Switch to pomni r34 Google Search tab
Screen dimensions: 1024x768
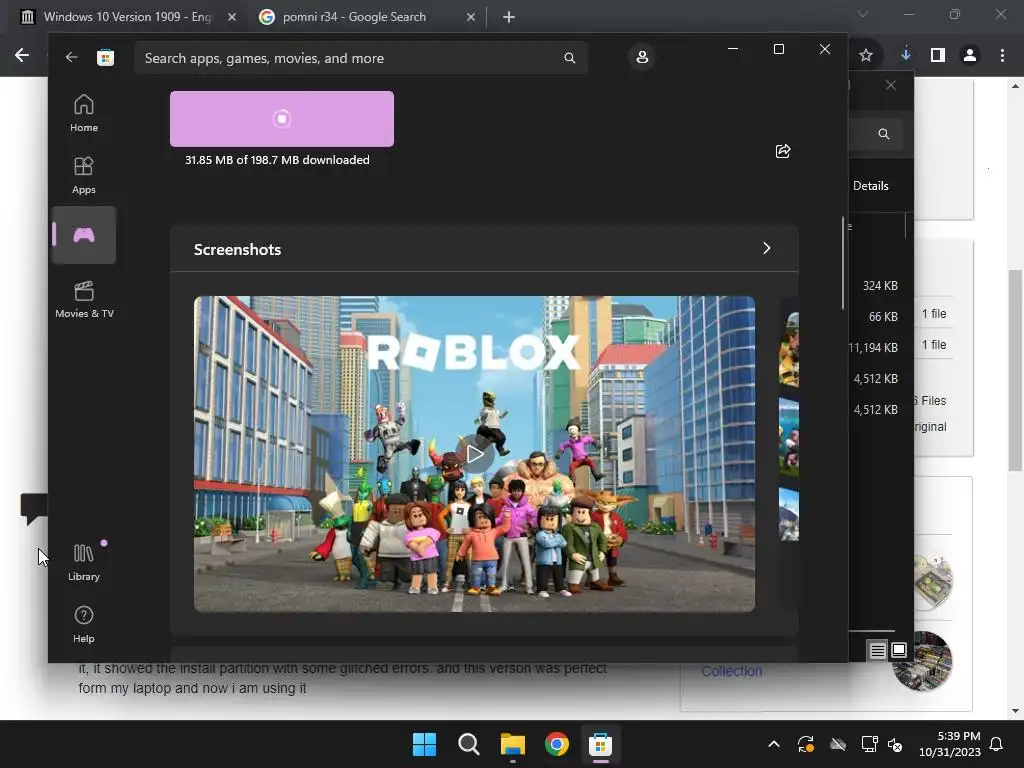(354, 17)
